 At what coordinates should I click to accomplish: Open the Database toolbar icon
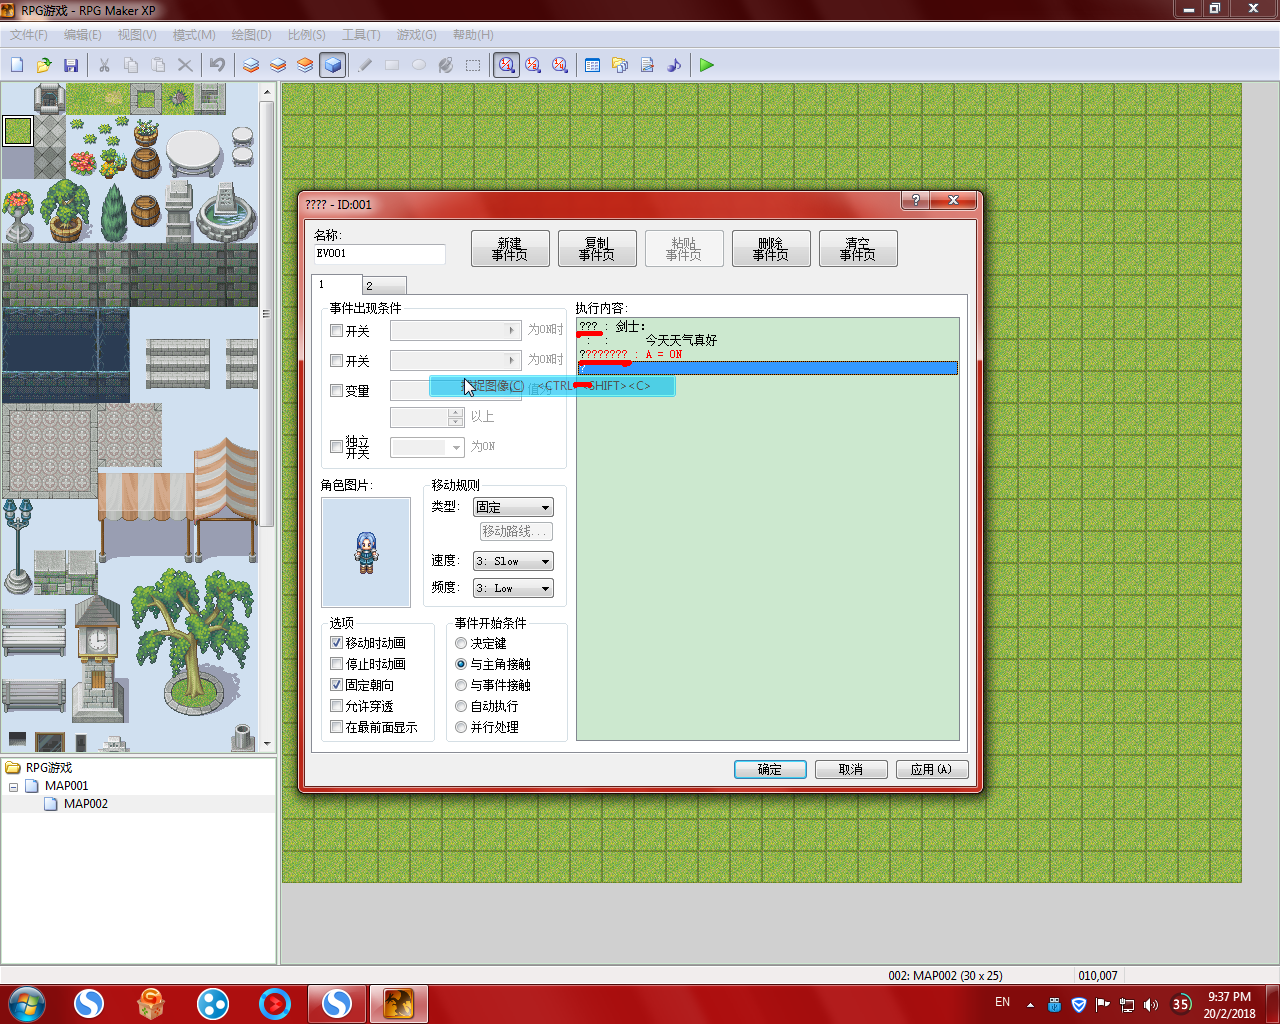pos(593,65)
